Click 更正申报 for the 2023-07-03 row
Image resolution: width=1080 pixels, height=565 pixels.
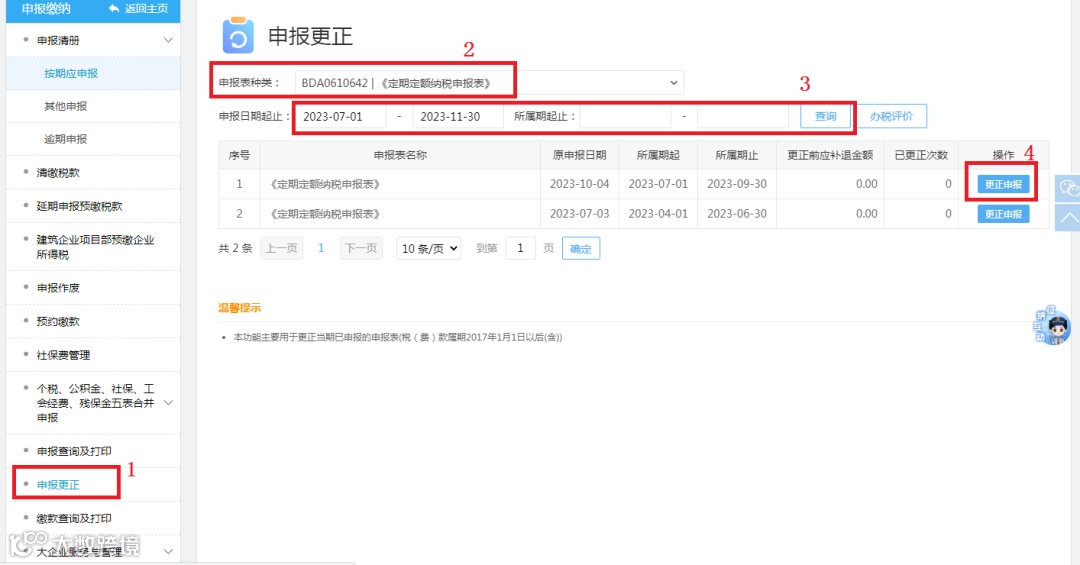pyautogui.click(x=1004, y=214)
